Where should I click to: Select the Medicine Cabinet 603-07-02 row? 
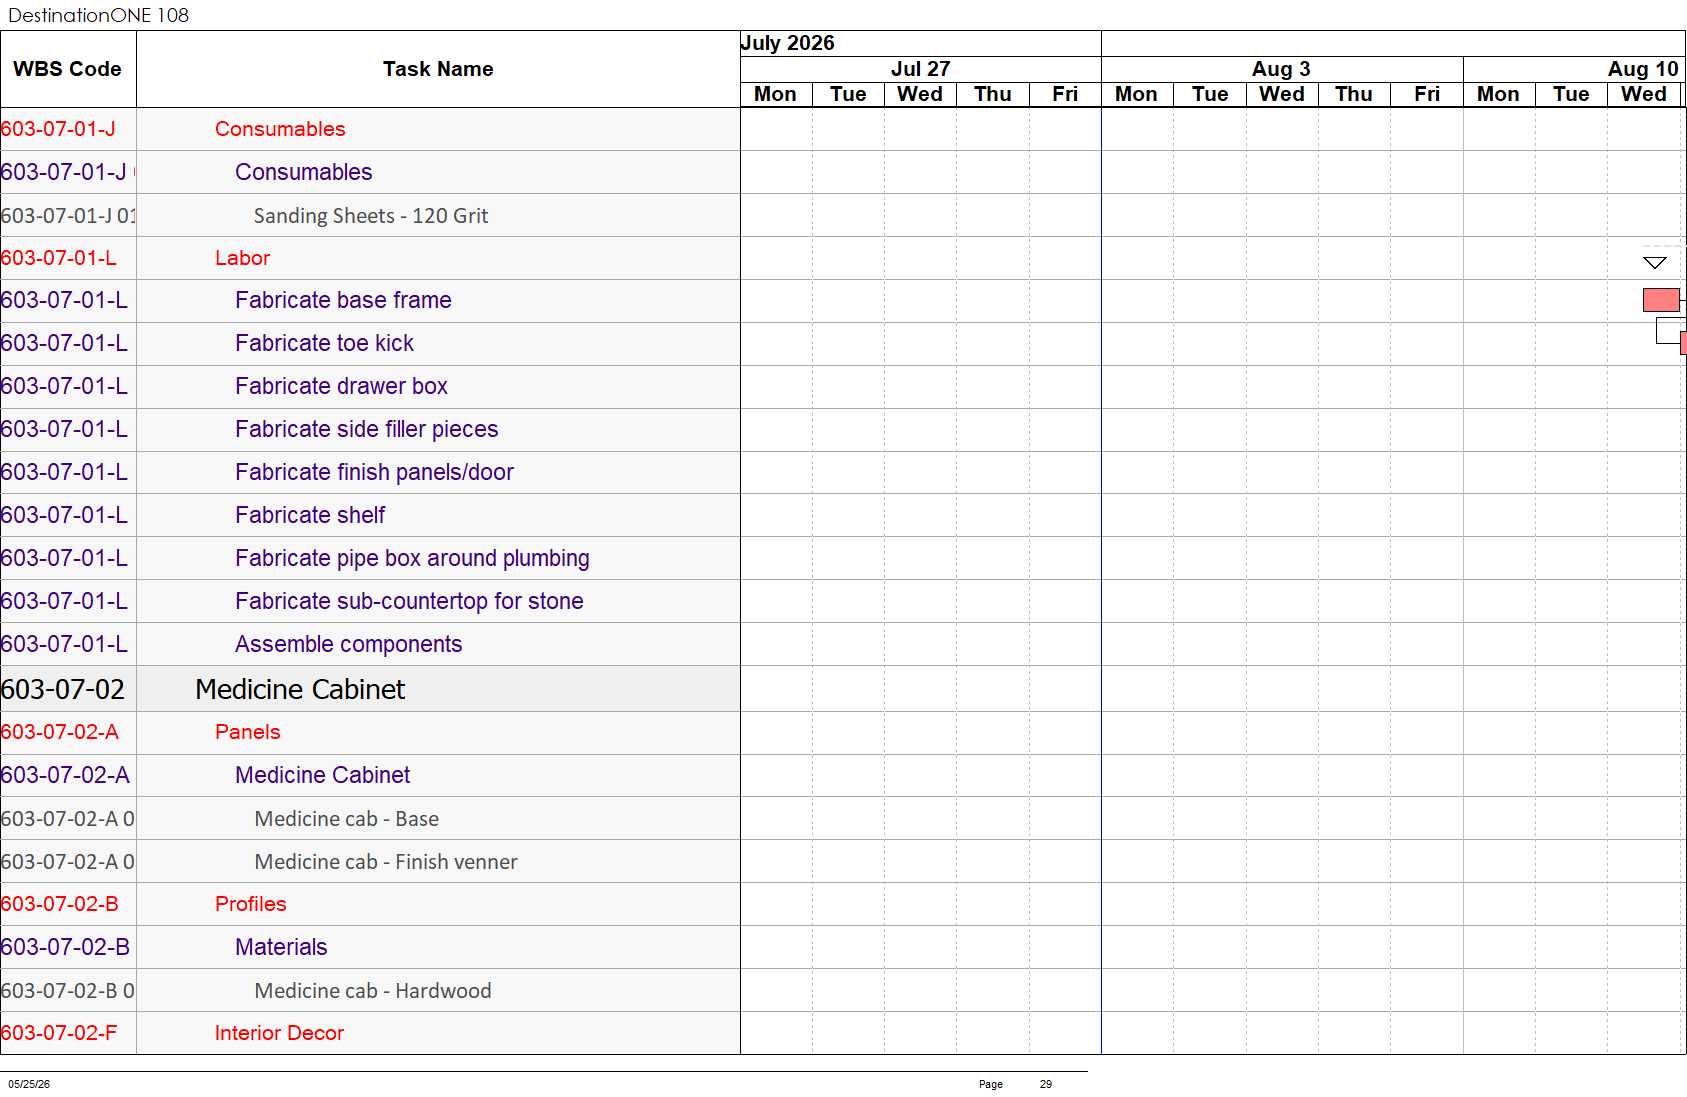[370, 689]
